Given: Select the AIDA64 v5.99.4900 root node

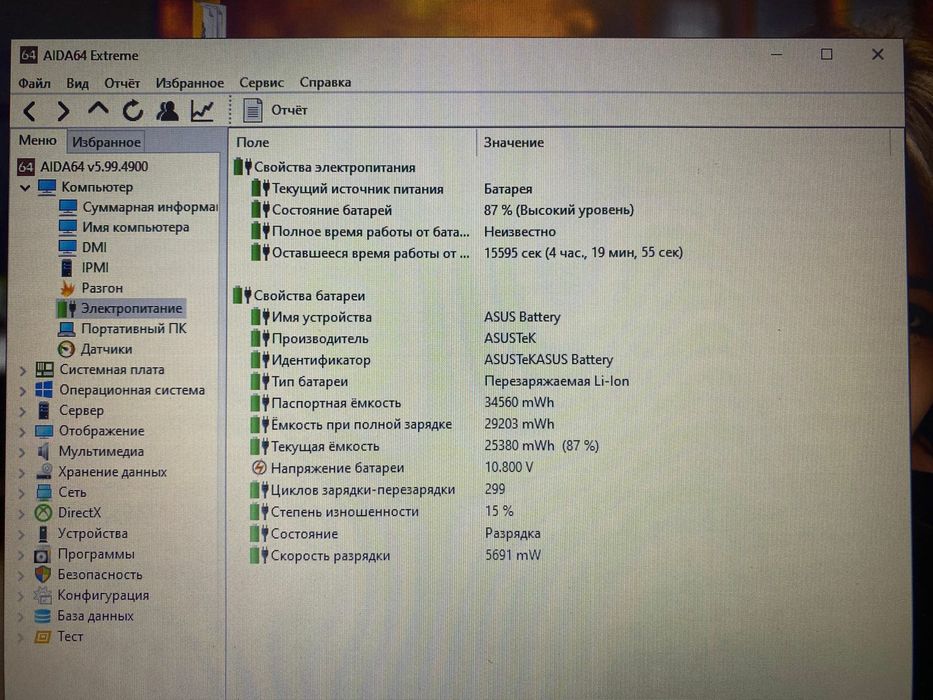Looking at the screenshot, I should click(83, 167).
